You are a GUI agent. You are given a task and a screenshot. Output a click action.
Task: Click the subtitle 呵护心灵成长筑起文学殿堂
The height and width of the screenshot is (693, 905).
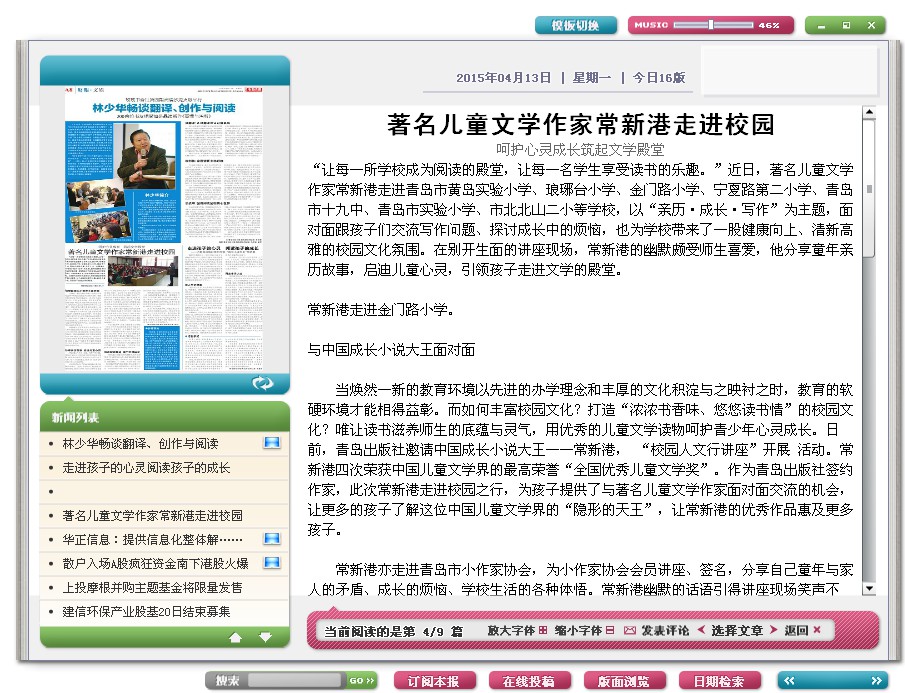(580, 149)
